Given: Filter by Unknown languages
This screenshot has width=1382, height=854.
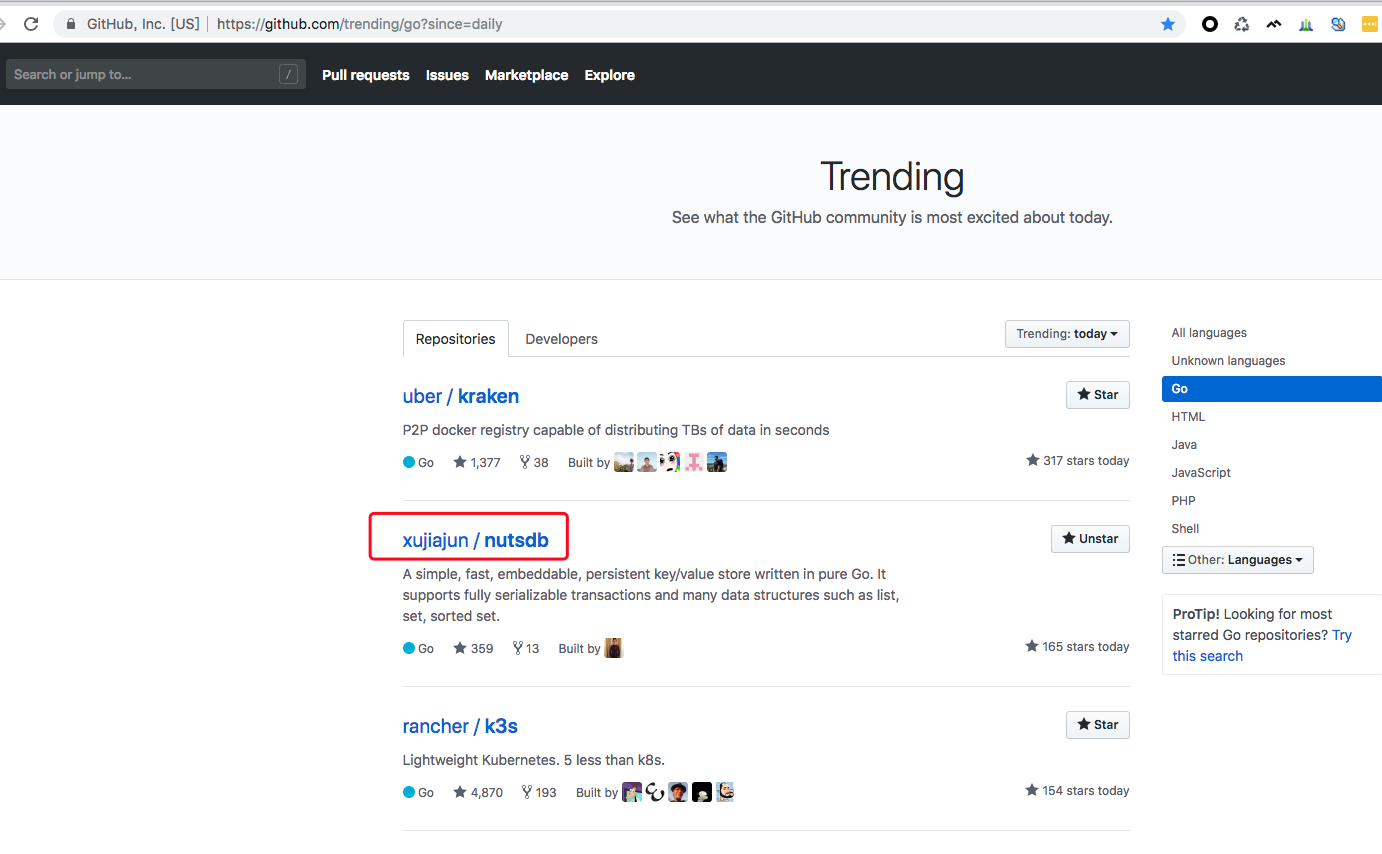Looking at the screenshot, I should (1228, 361).
